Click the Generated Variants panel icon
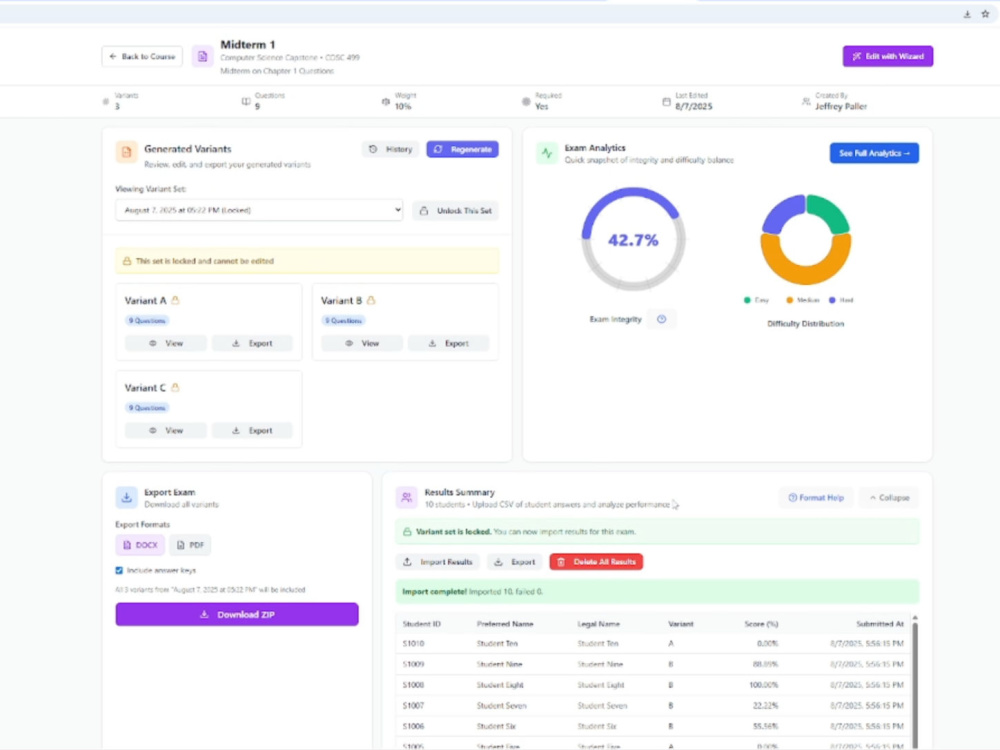The width and height of the screenshot is (1000, 750). (126, 152)
